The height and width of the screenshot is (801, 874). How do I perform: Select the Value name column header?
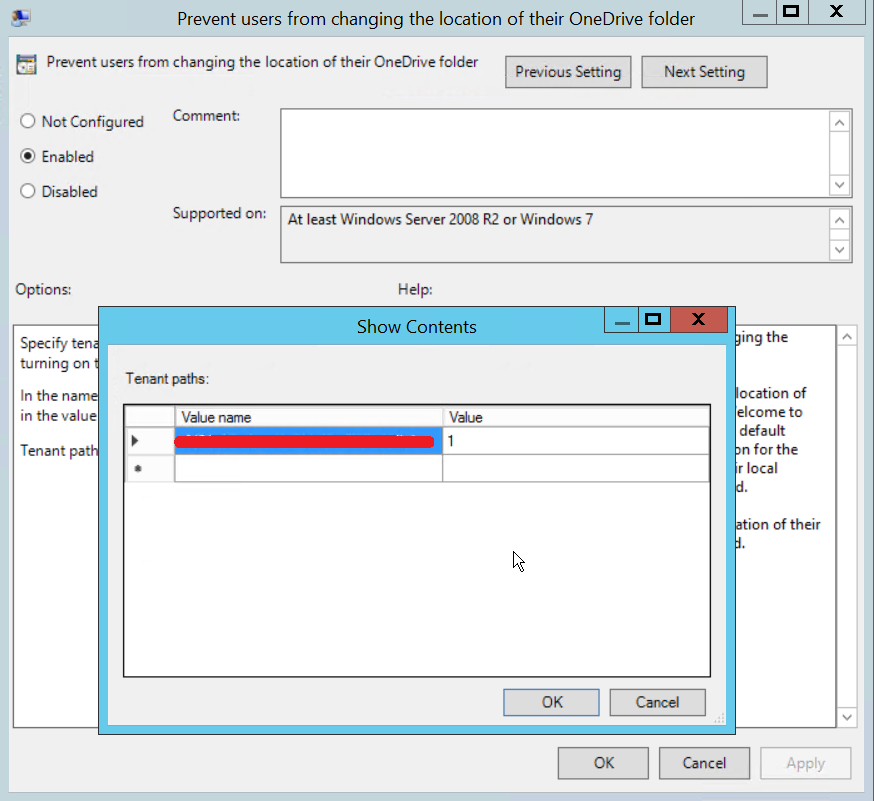(x=309, y=417)
